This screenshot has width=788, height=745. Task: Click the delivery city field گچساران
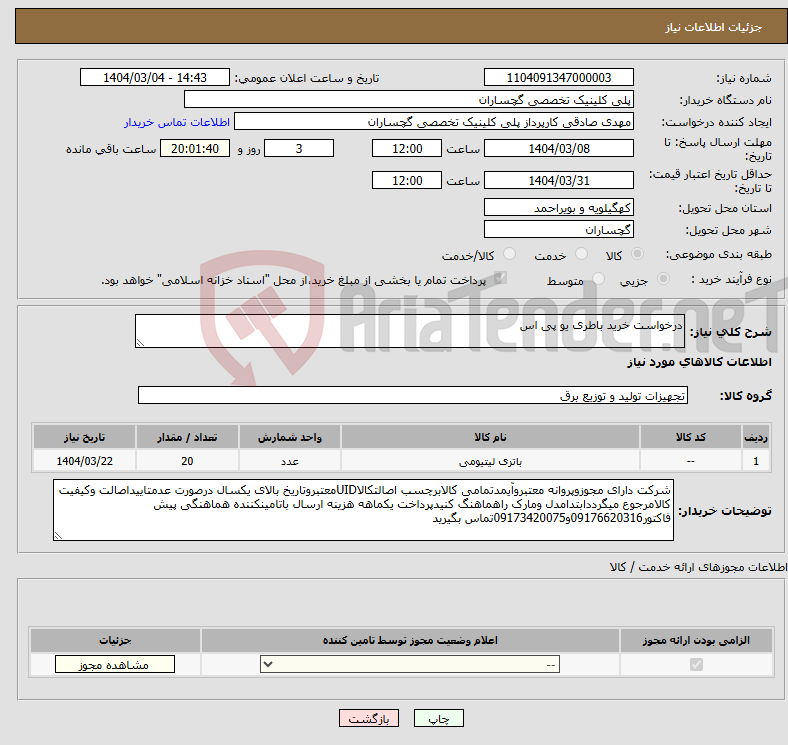[x=559, y=230]
